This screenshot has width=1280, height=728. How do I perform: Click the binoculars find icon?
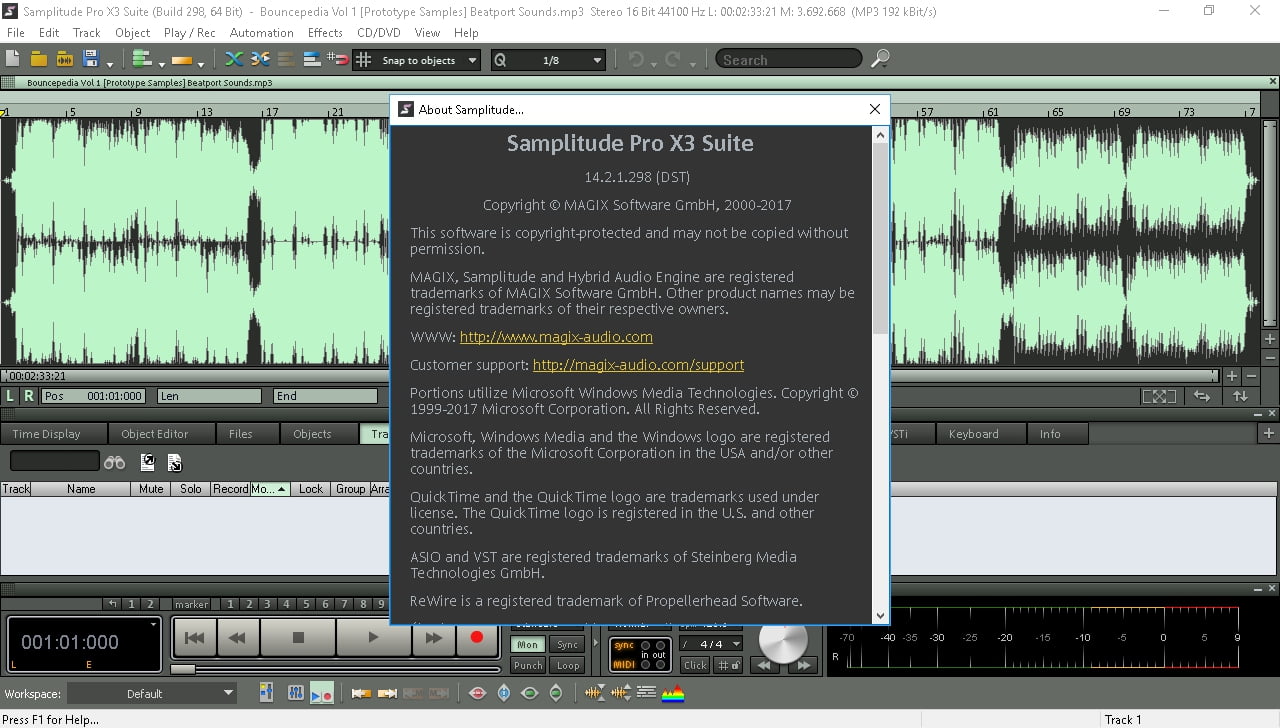coord(115,462)
